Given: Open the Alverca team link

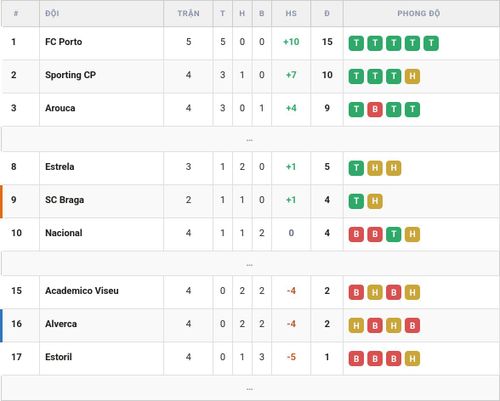Looking at the screenshot, I should point(61,324).
